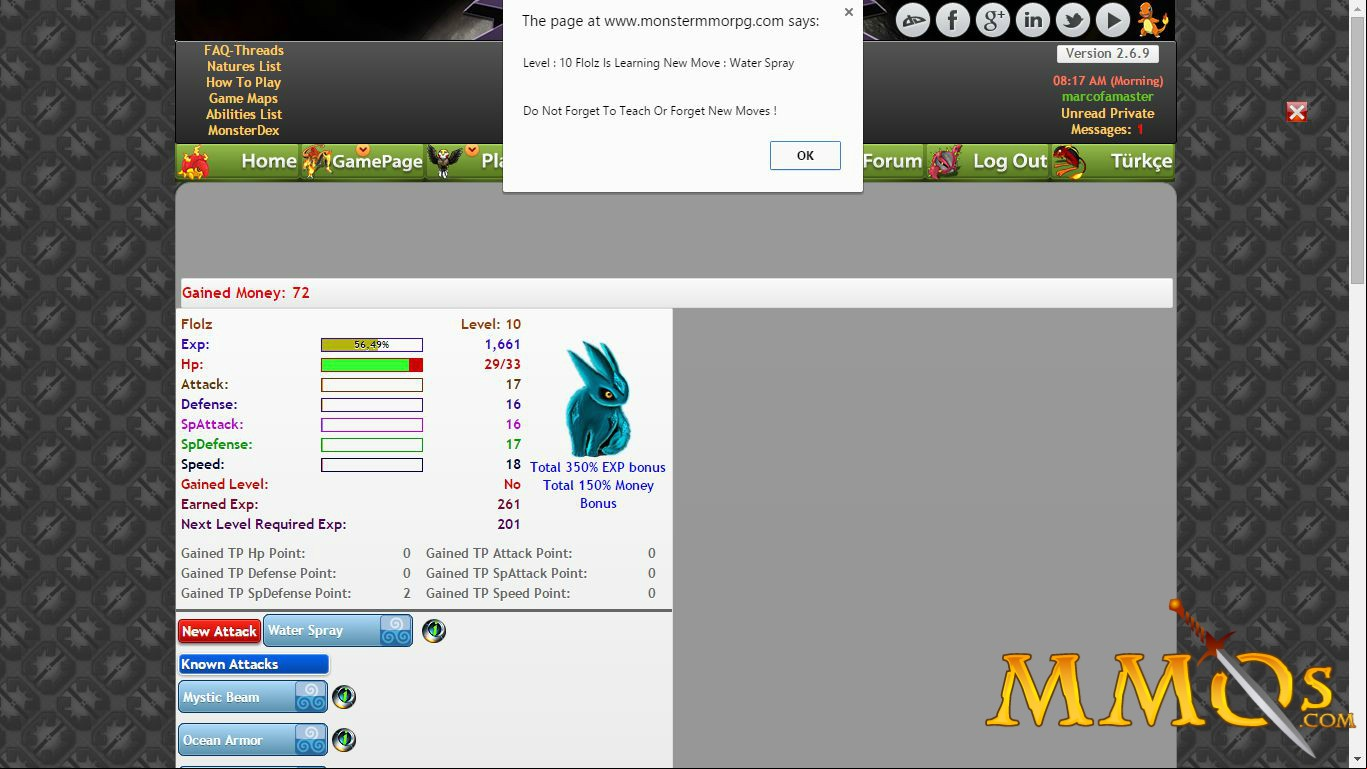Open the Natures List link
The image size is (1367, 769).
(244, 66)
